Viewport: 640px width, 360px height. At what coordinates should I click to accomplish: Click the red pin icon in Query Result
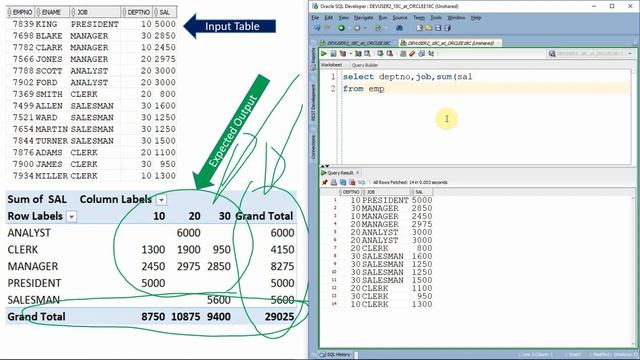pyautogui.click(x=325, y=182)
